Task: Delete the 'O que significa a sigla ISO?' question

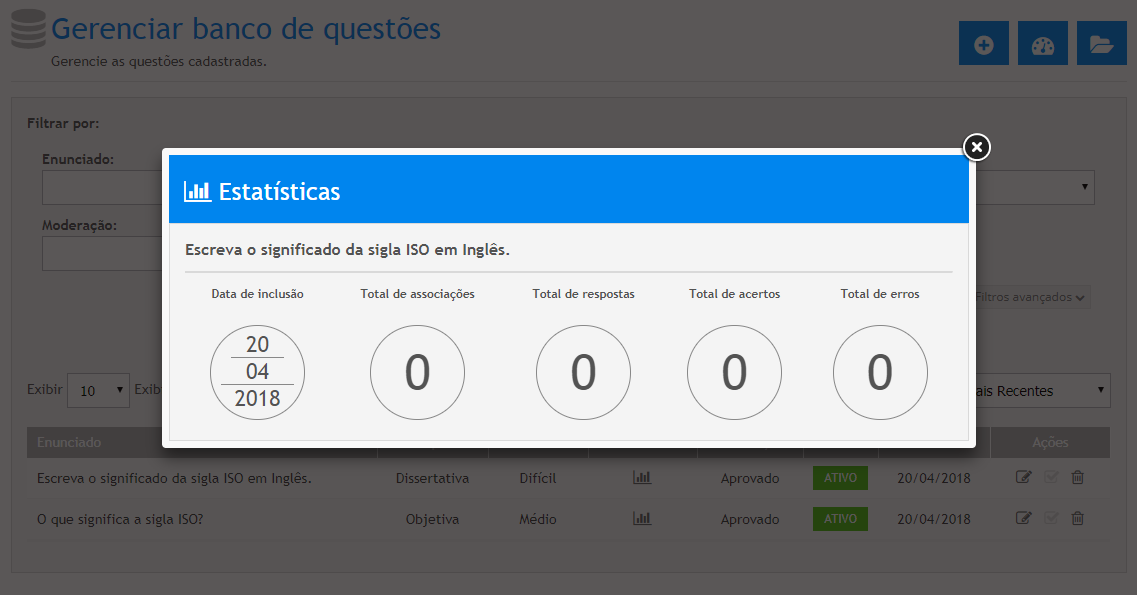Action: pyautogui.click(x=1077, y=519)
